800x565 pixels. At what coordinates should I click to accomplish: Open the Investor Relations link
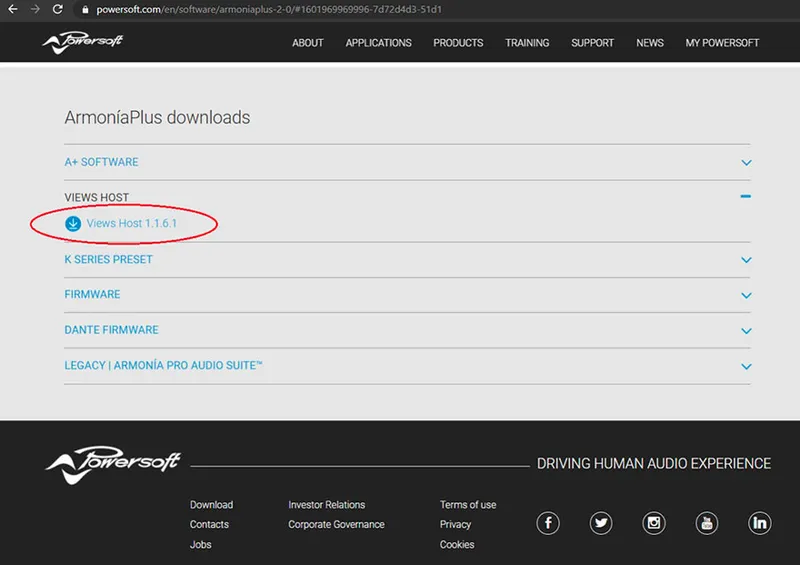tap(327, 505)
